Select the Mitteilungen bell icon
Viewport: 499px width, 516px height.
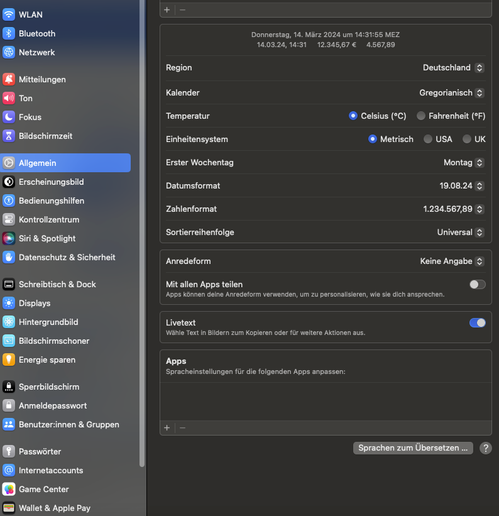pyautogui.click(x=9, y=79)
